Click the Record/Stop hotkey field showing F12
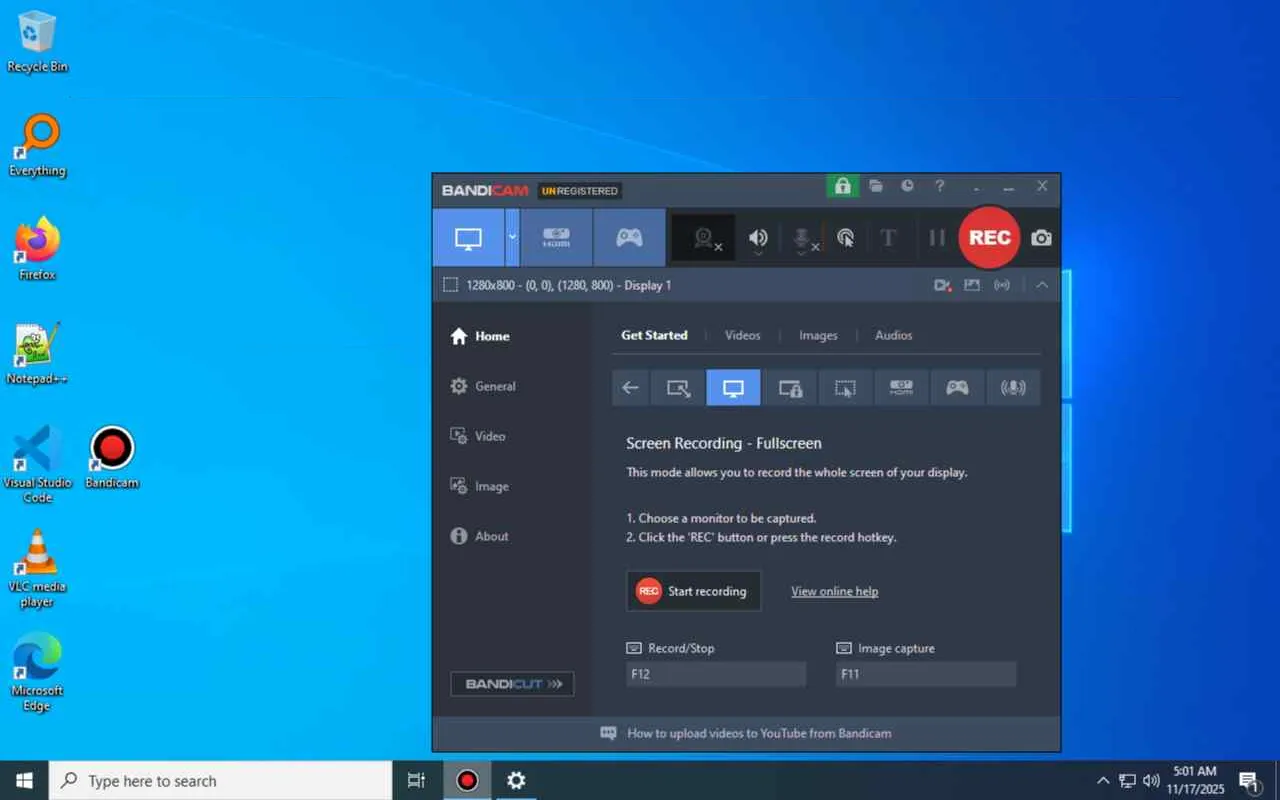 tap(716, 674)
